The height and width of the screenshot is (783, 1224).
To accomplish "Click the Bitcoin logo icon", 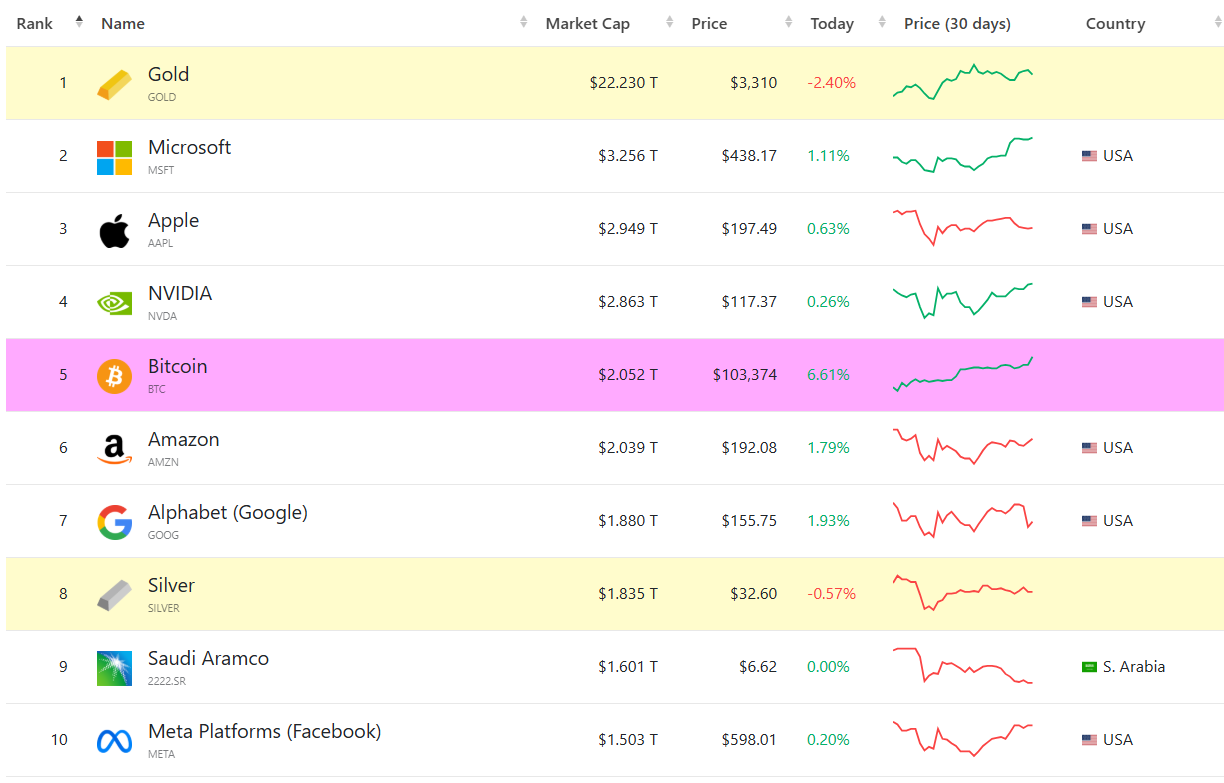I will [114, 376].
